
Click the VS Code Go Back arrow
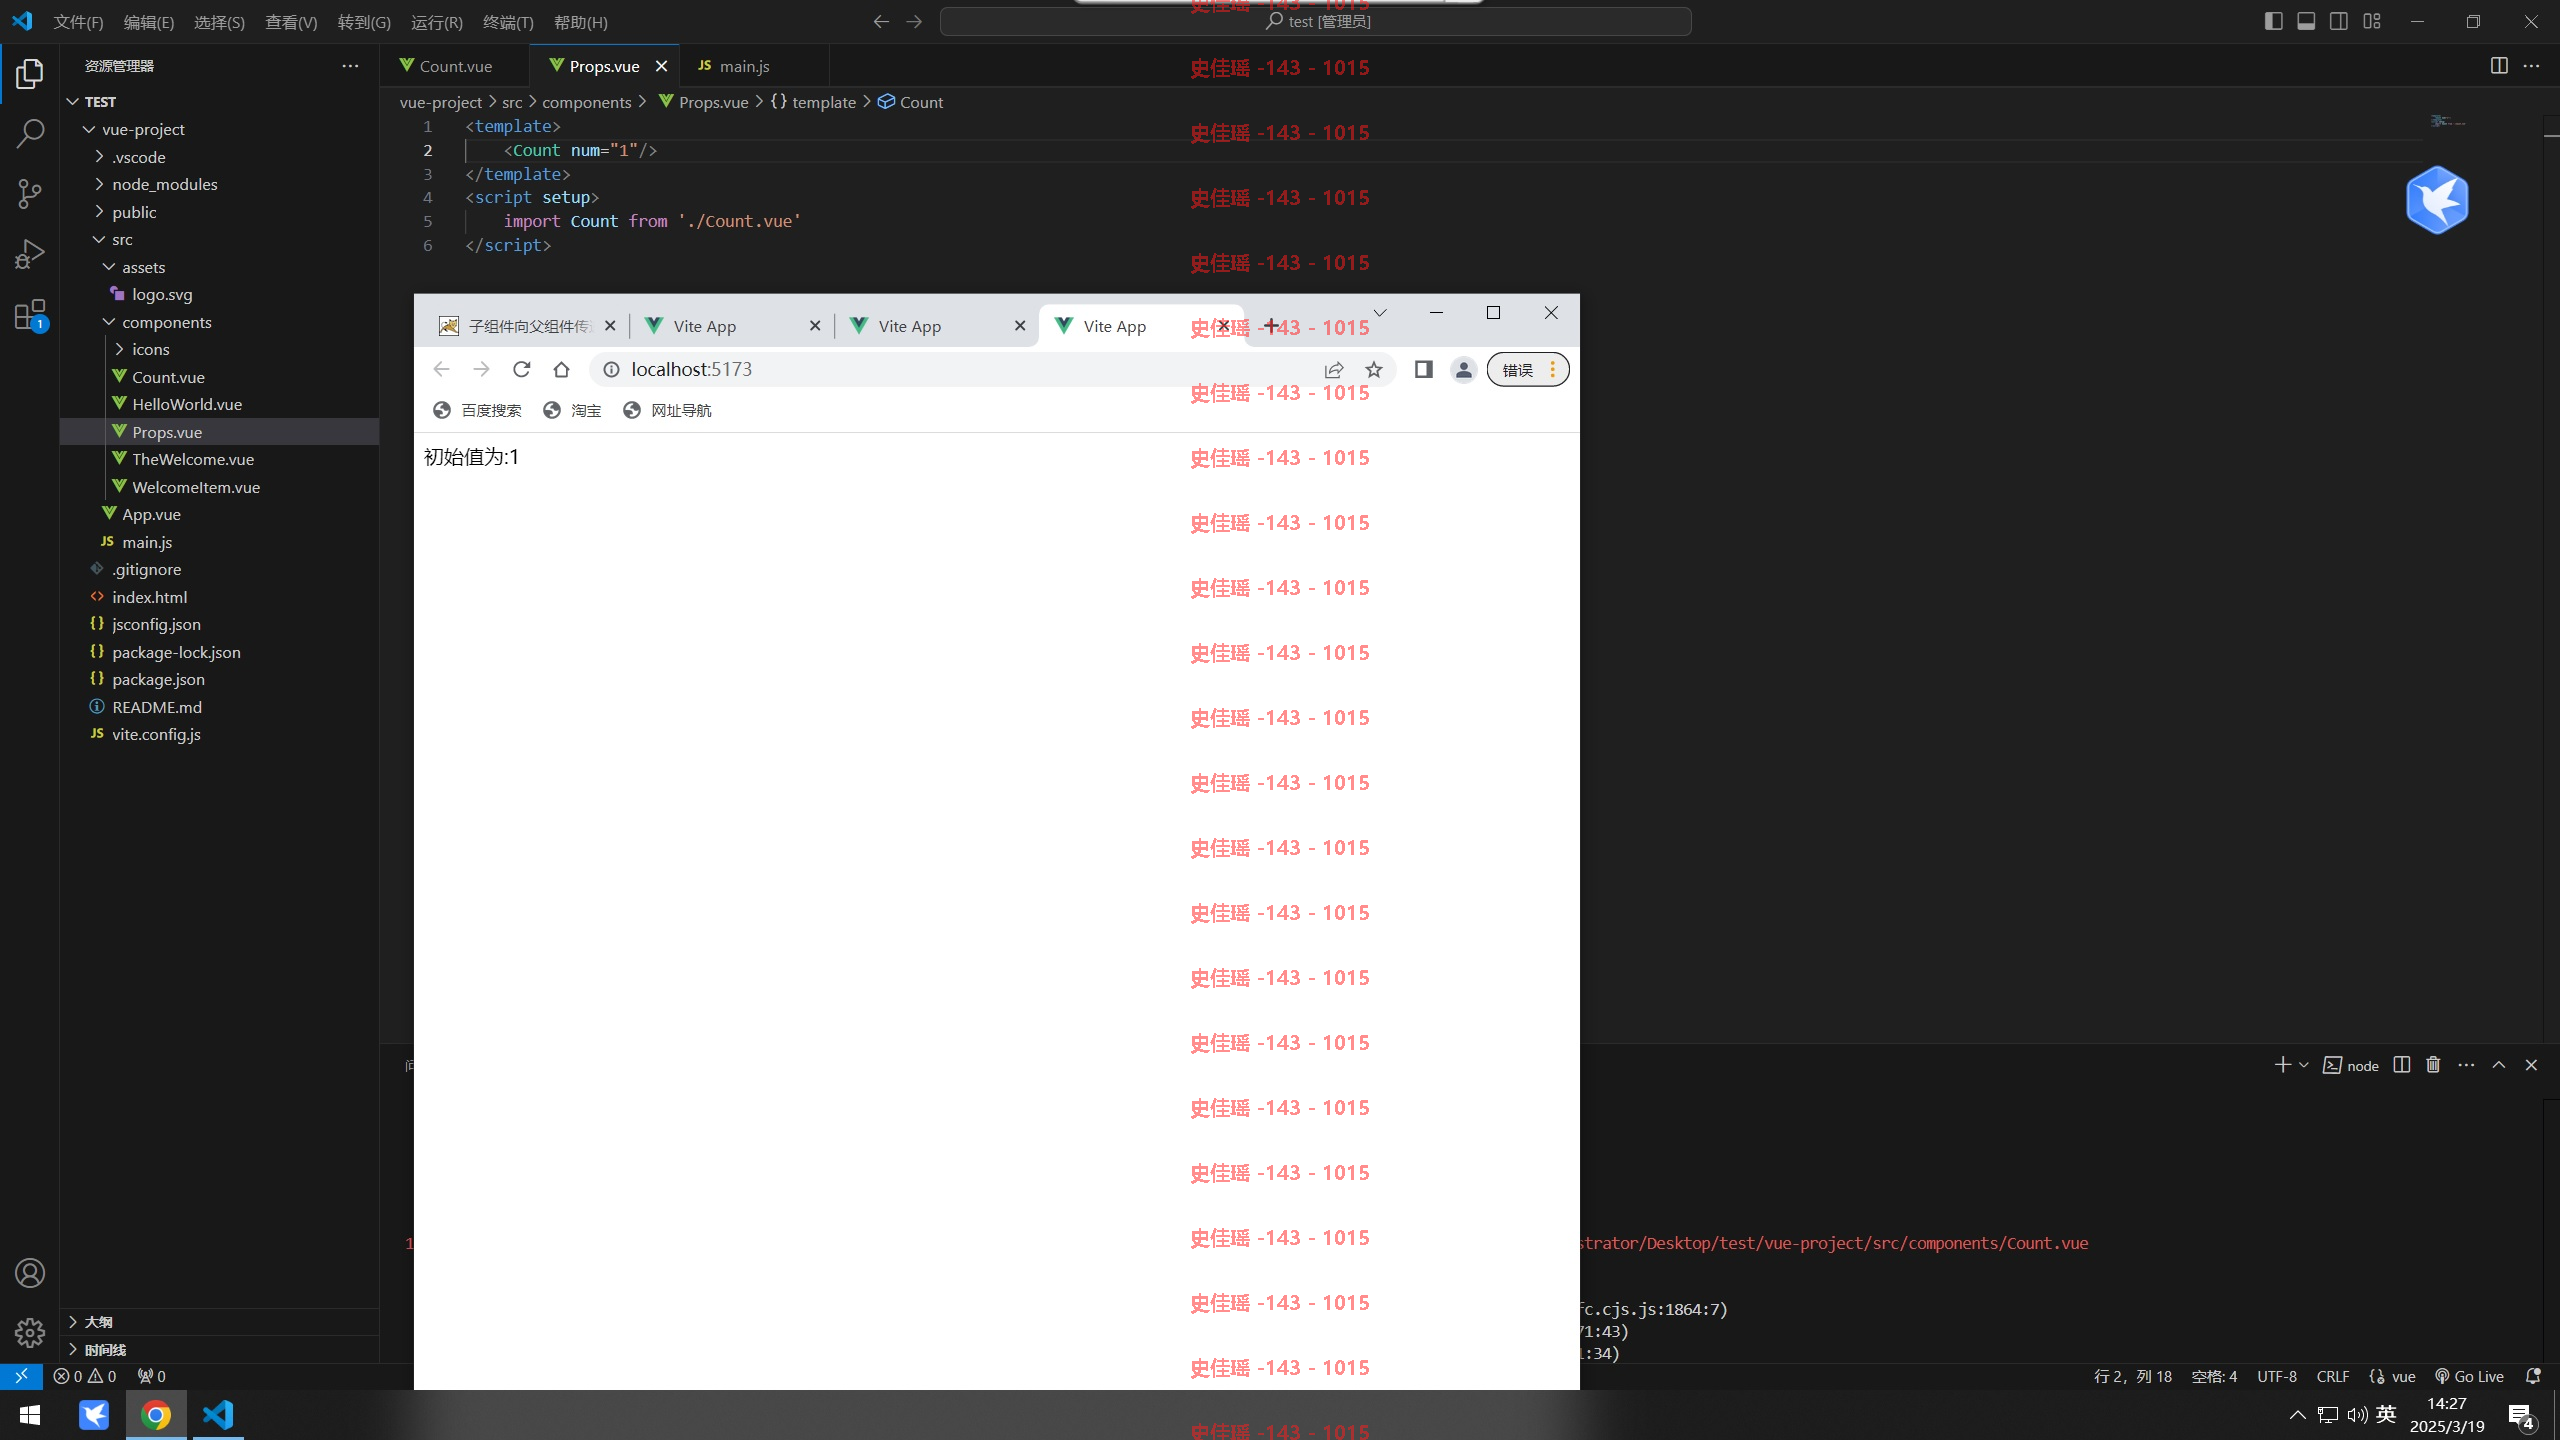pyautogui.click(x=881, y=21)
